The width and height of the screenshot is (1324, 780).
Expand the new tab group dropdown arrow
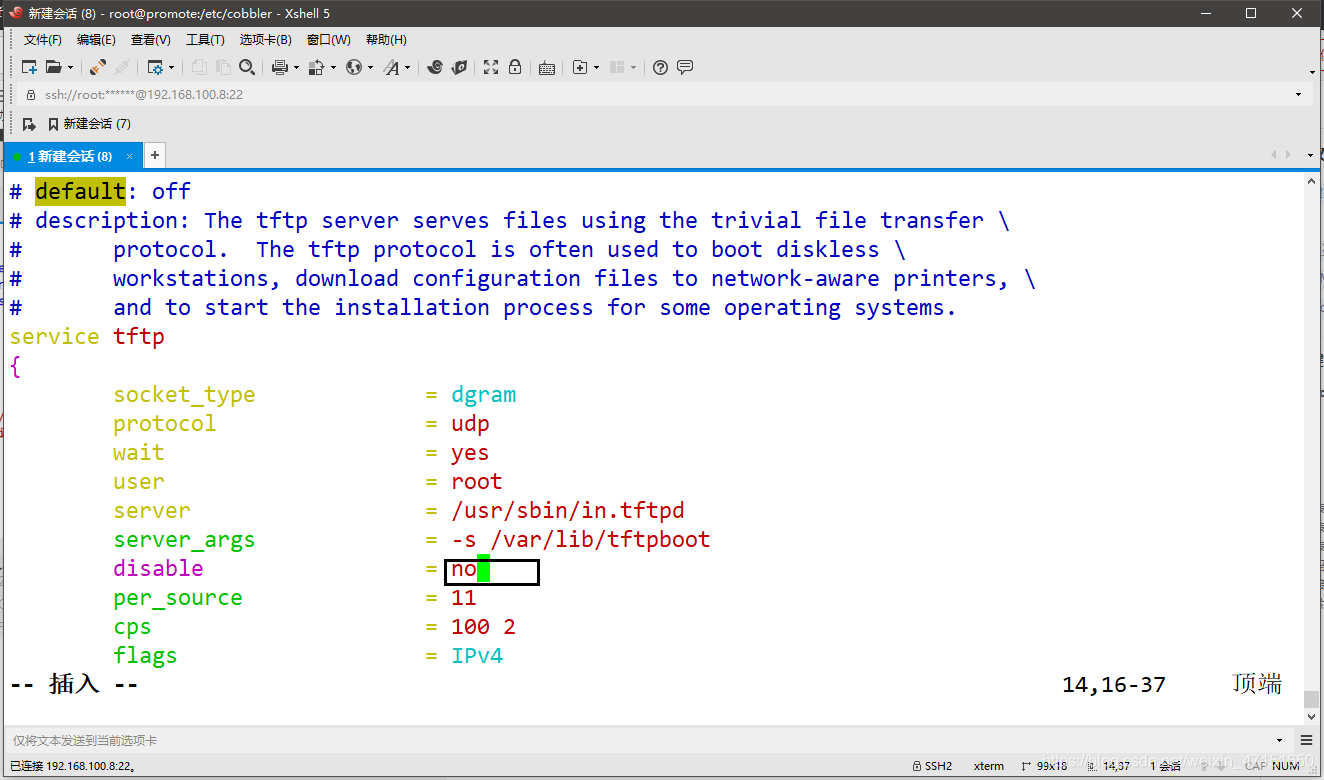point(597,68)
